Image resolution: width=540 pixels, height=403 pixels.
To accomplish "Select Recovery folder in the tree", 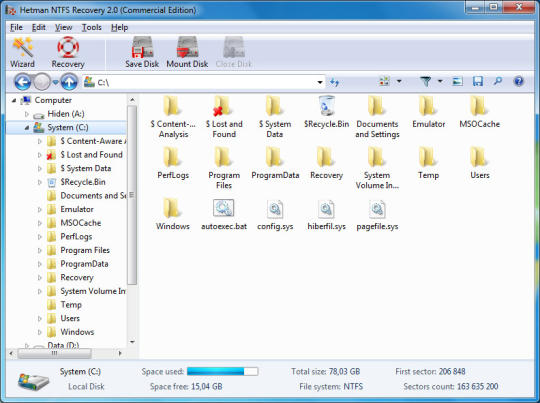I will click(x=77, y=278).
